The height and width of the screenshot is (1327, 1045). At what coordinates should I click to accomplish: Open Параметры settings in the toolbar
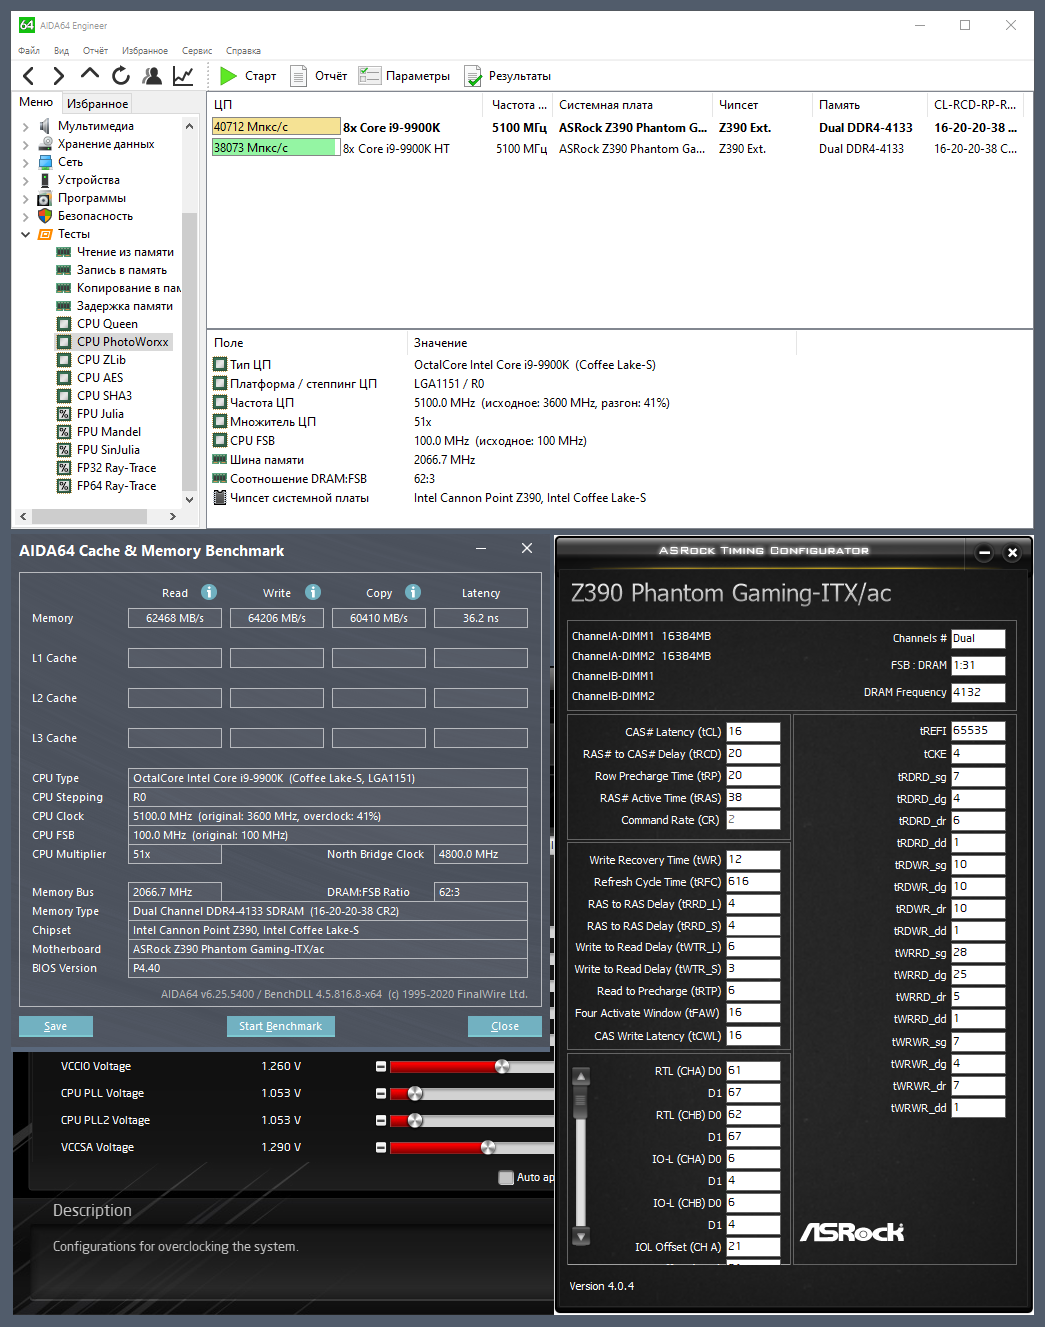404,75
